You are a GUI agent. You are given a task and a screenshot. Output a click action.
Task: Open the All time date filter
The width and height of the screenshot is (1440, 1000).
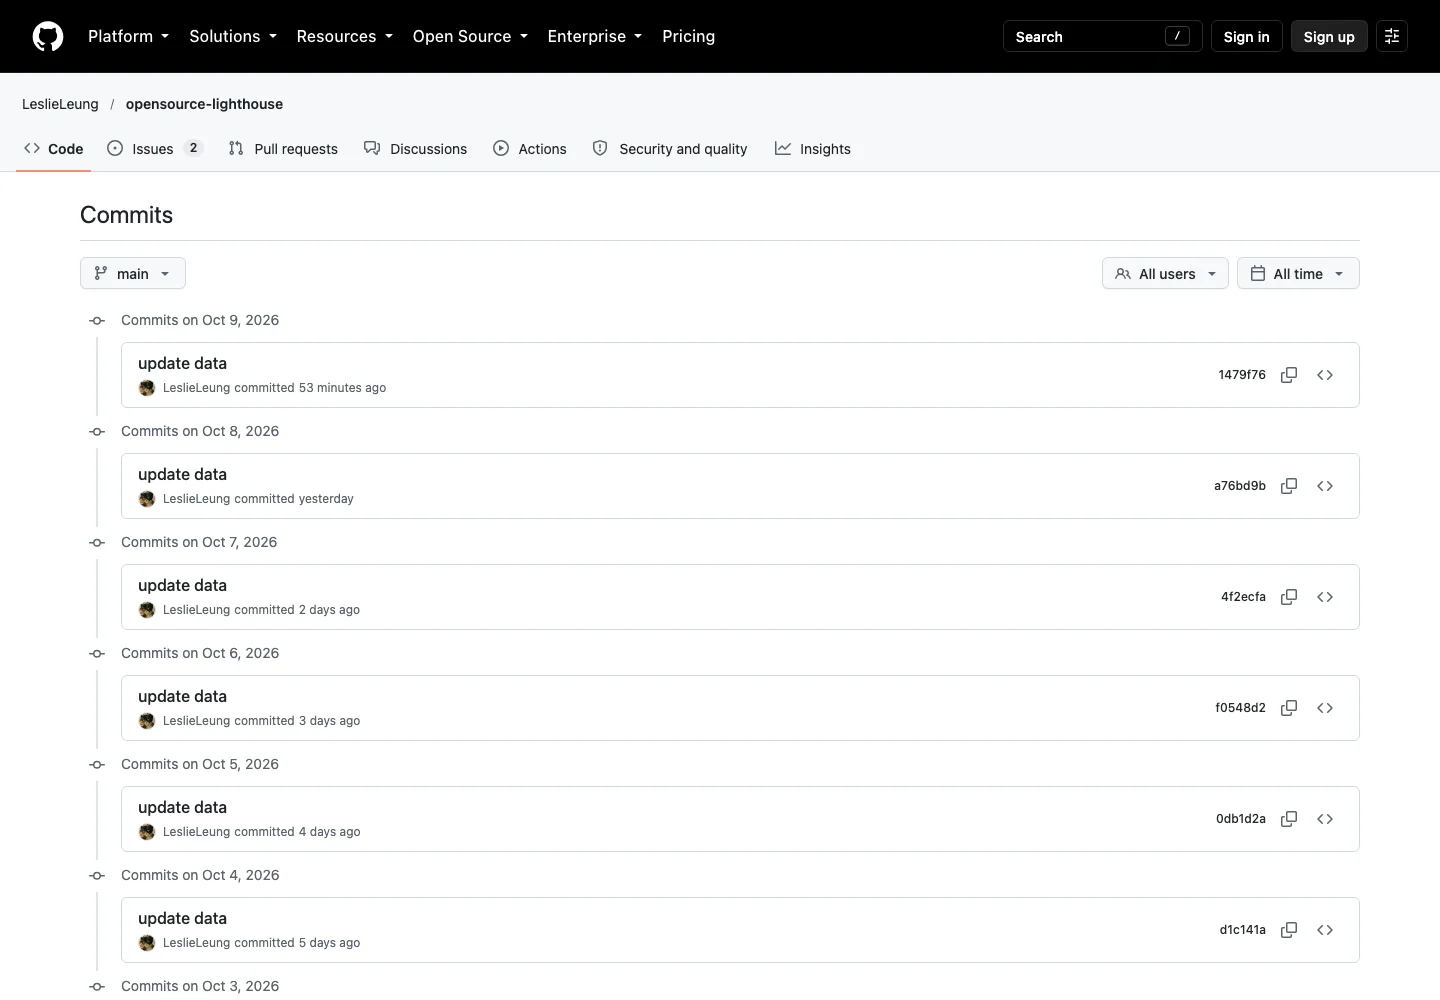(1298, 274)
